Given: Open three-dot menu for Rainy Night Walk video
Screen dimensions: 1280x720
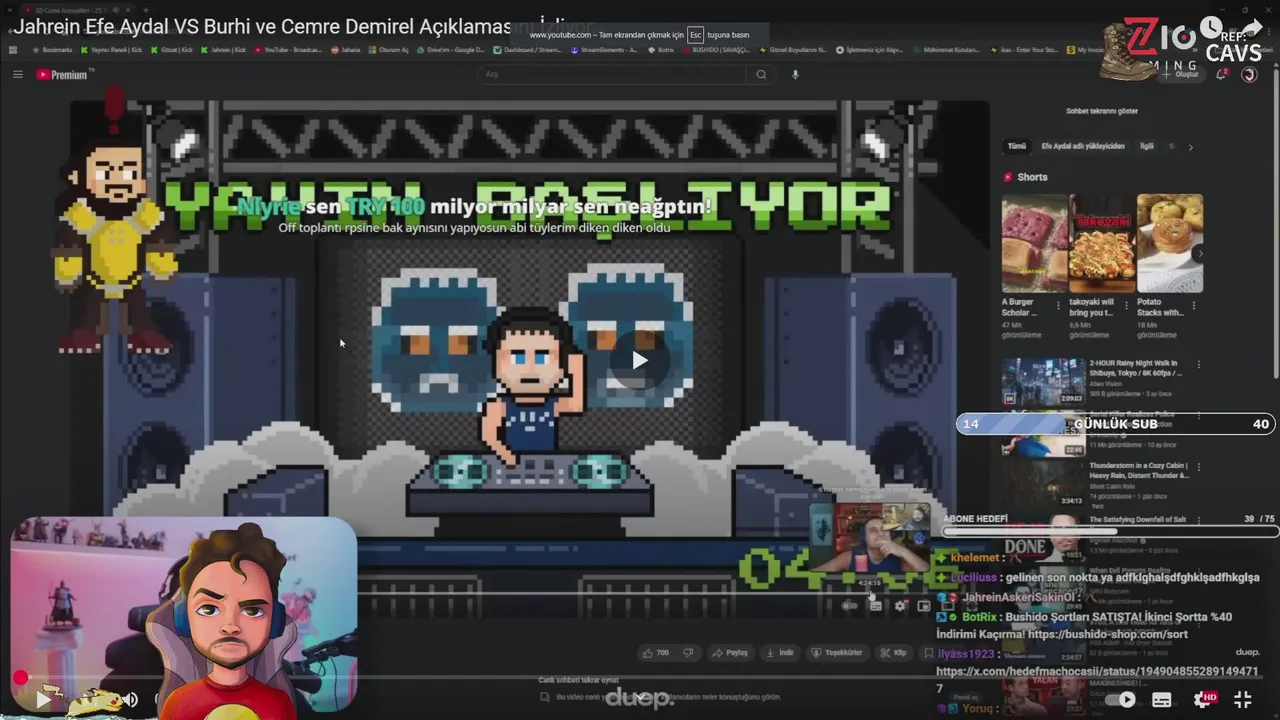Looking at the screenshot, I should (1198, 365).
